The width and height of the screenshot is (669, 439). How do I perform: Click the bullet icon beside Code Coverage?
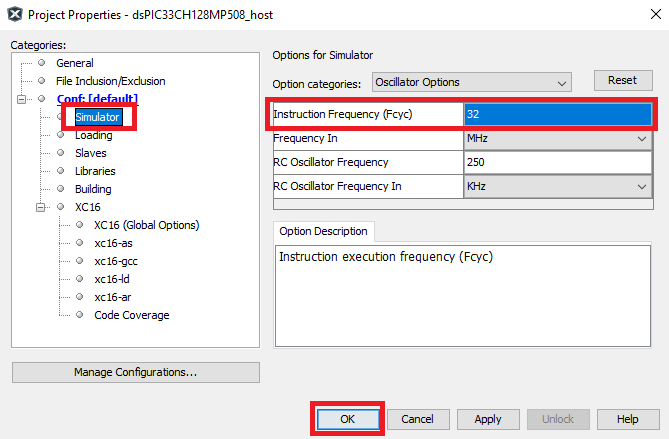tap(79, 314)
